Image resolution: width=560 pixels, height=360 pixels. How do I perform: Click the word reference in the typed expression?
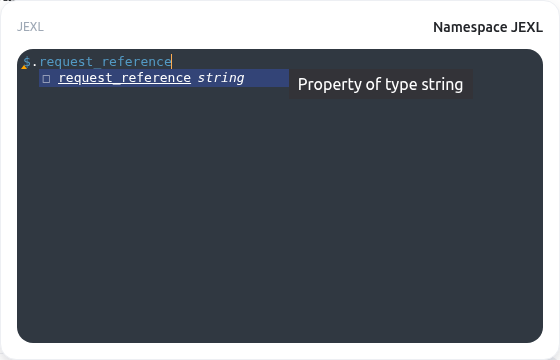pyautogui.click(x=136, y=62)
